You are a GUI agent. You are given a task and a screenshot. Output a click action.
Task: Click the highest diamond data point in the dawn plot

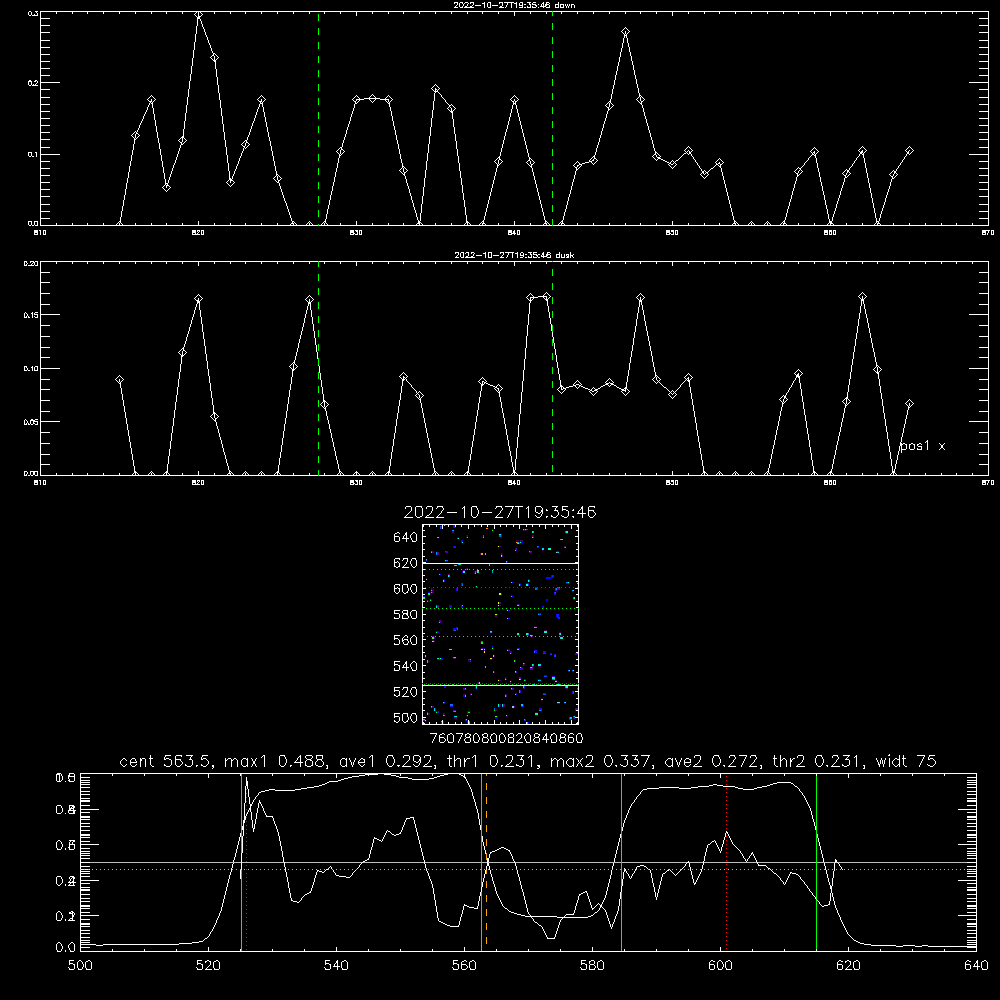coord(199,15)
